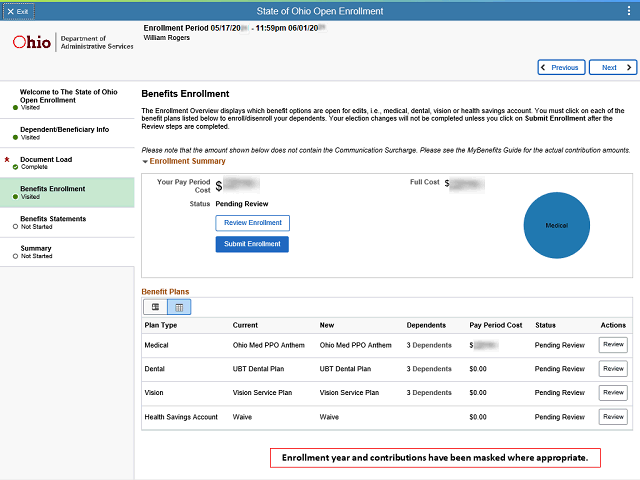Go to the Previous step
The height and width of the screenshot is (480, 640).
561,67
